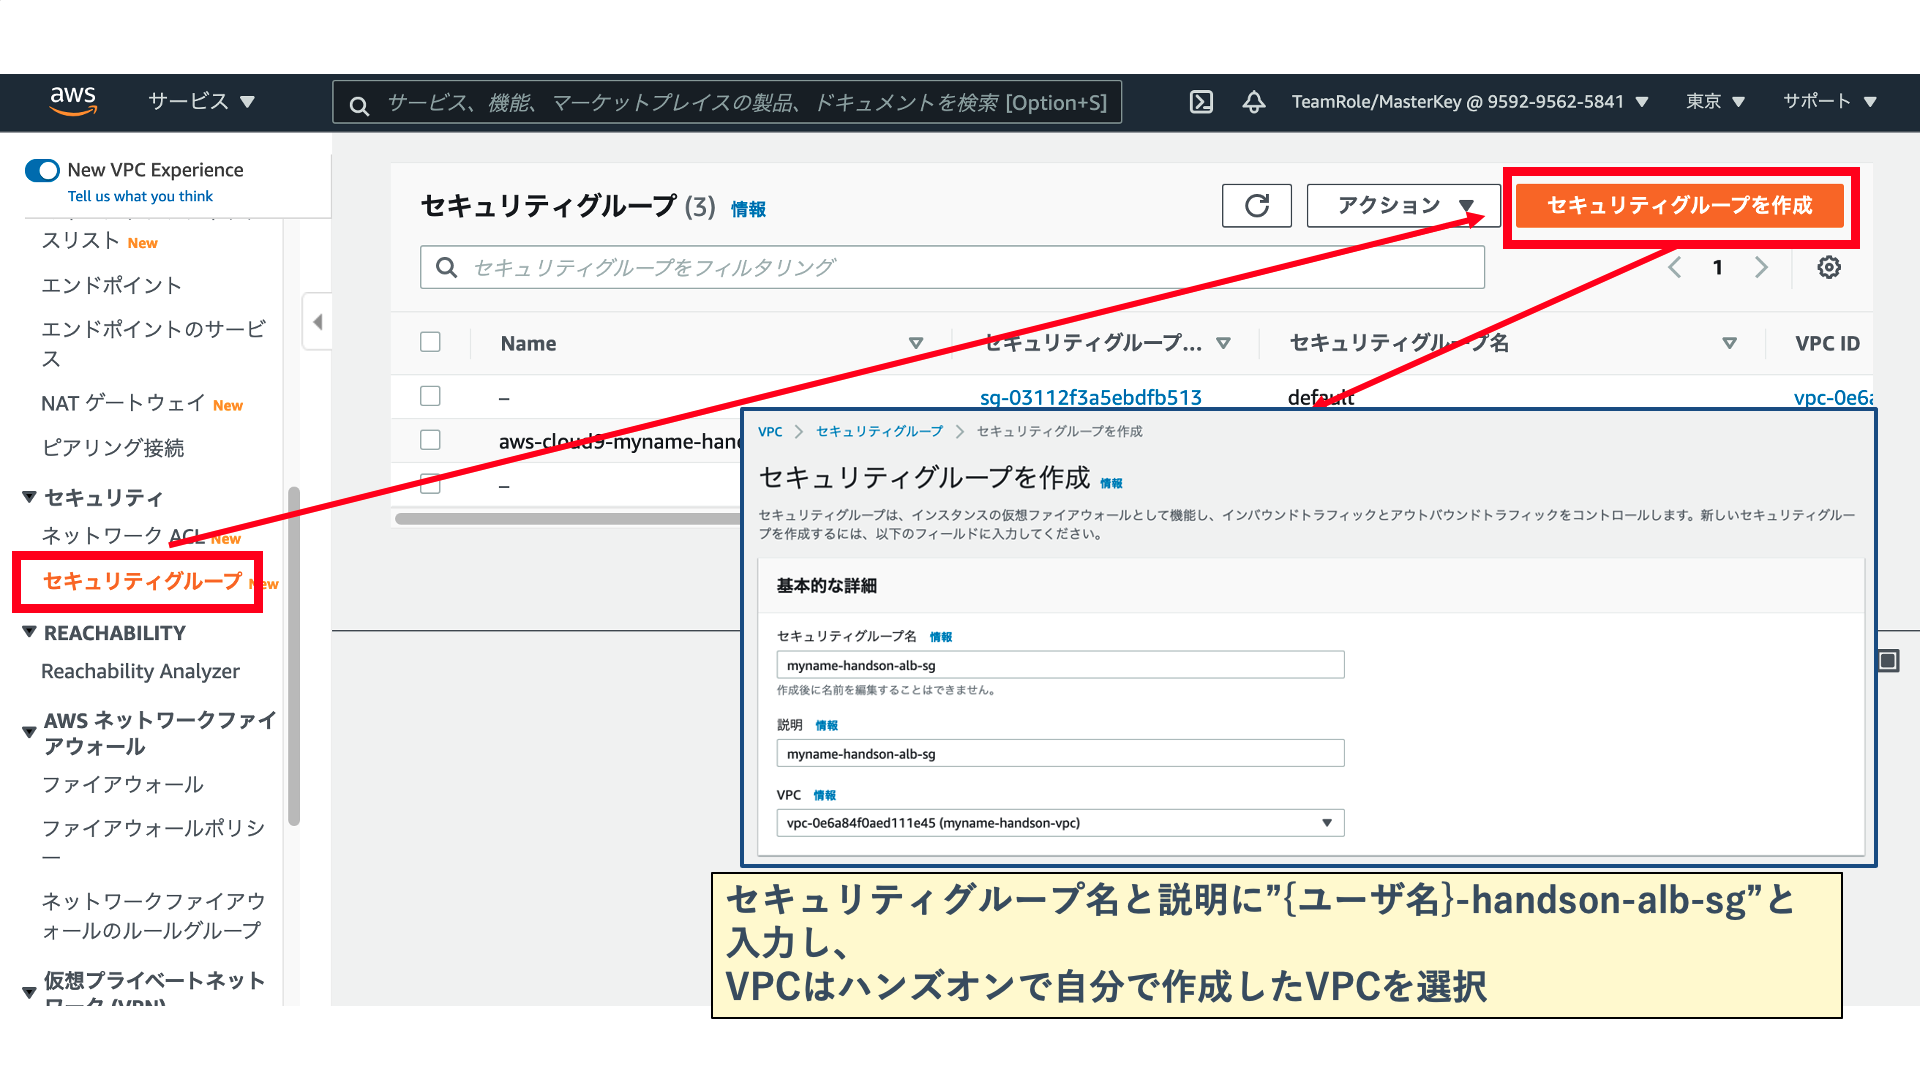The height and width of the screenshot is (1080, 1920).
Task: Sort by Name column arrow
Action: click(915, 343)
